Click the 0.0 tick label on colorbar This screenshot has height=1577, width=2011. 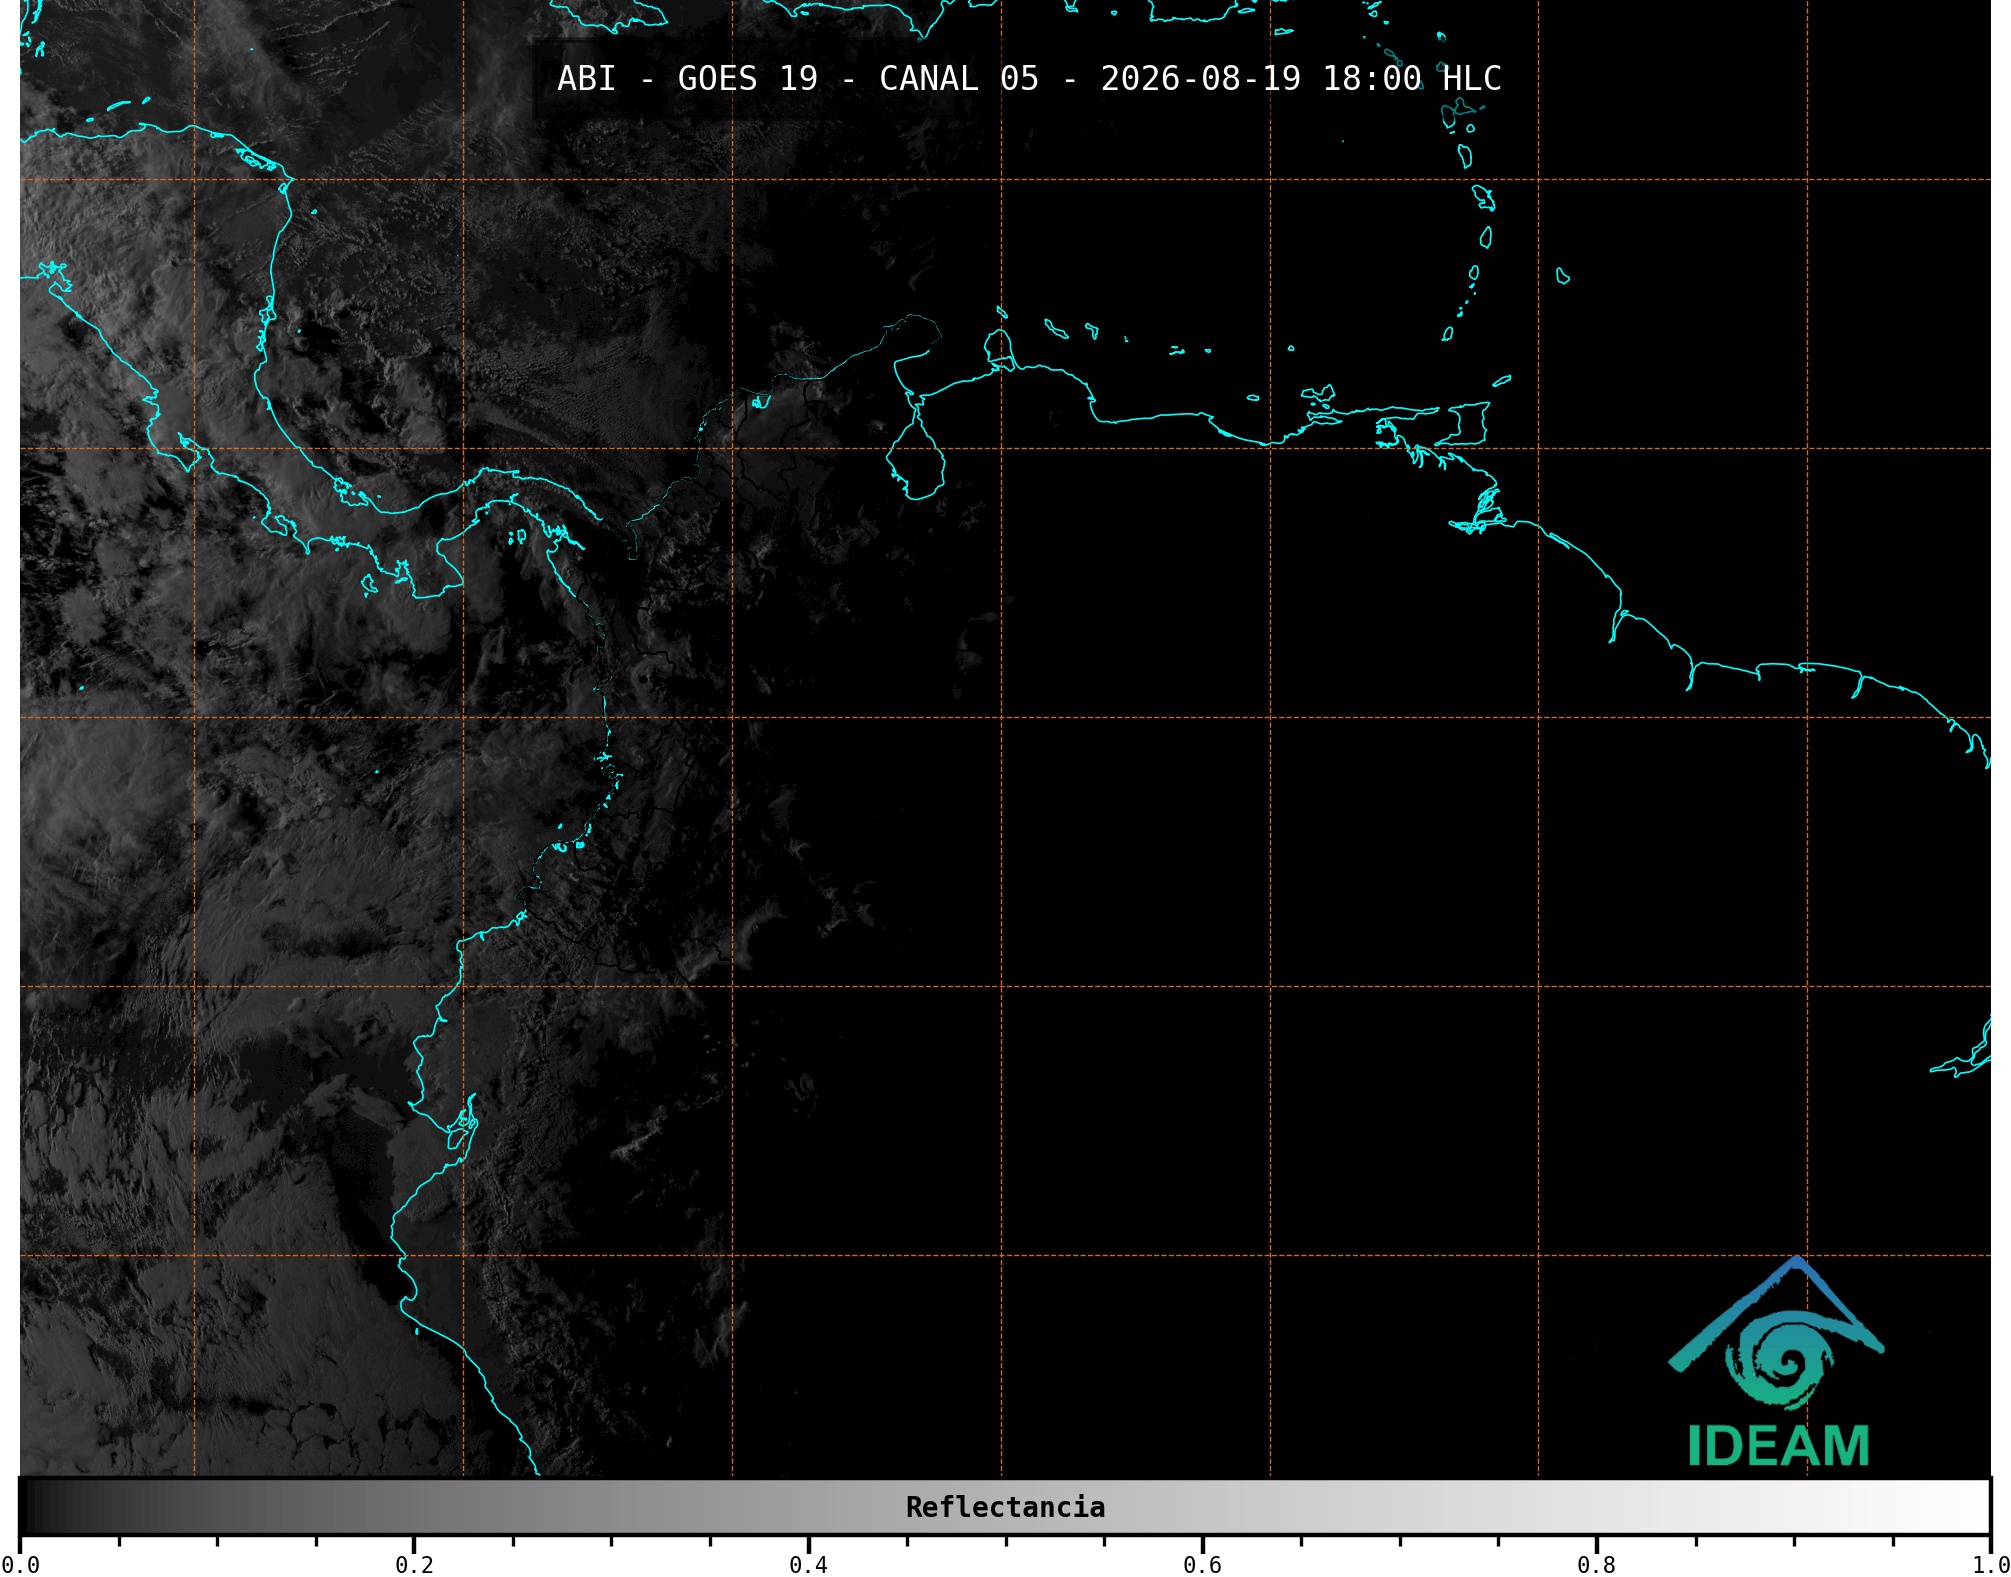(20, 1564)
